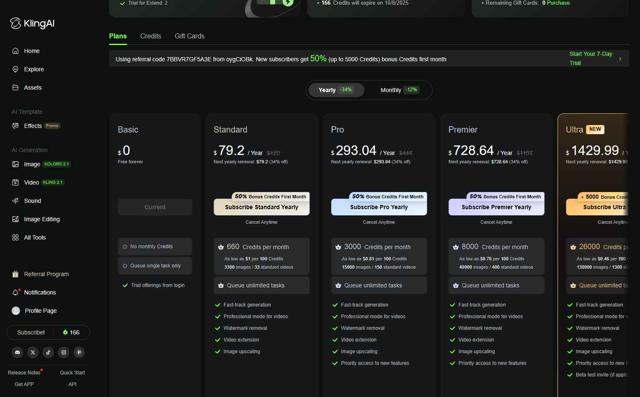Switch to the Plans tab

click(x=118, y=36)
